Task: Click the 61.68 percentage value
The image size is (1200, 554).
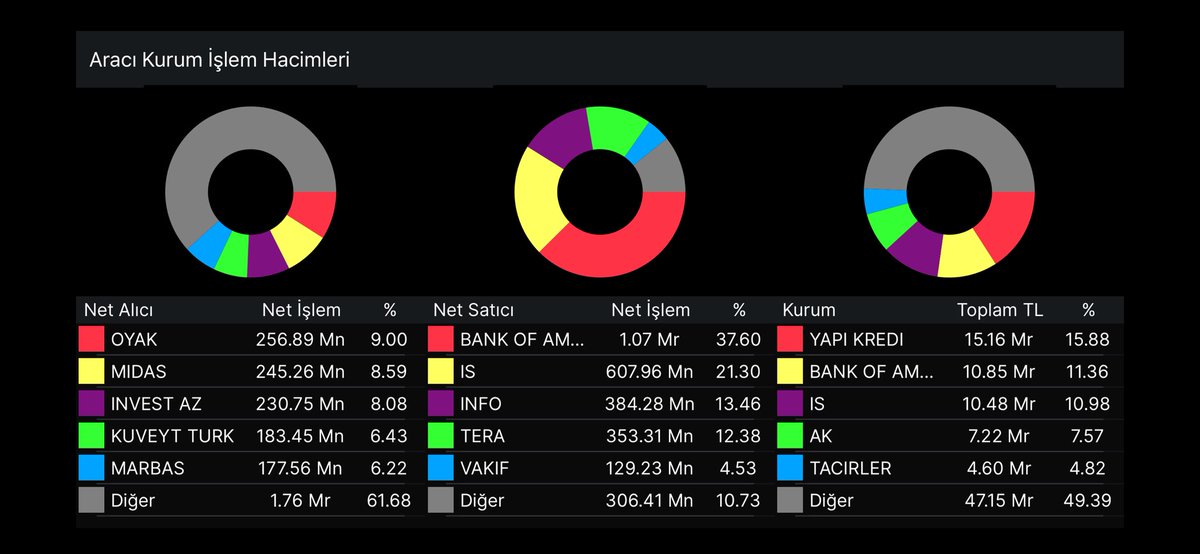Action: tap(387, 500)
